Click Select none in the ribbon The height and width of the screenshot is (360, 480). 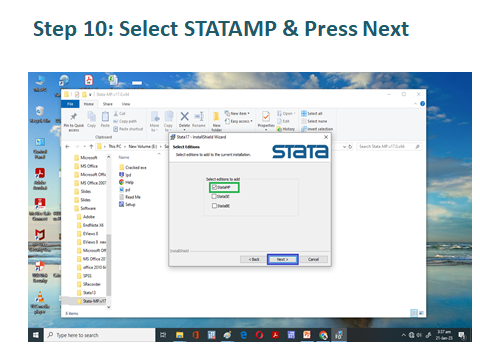point(314,121)
